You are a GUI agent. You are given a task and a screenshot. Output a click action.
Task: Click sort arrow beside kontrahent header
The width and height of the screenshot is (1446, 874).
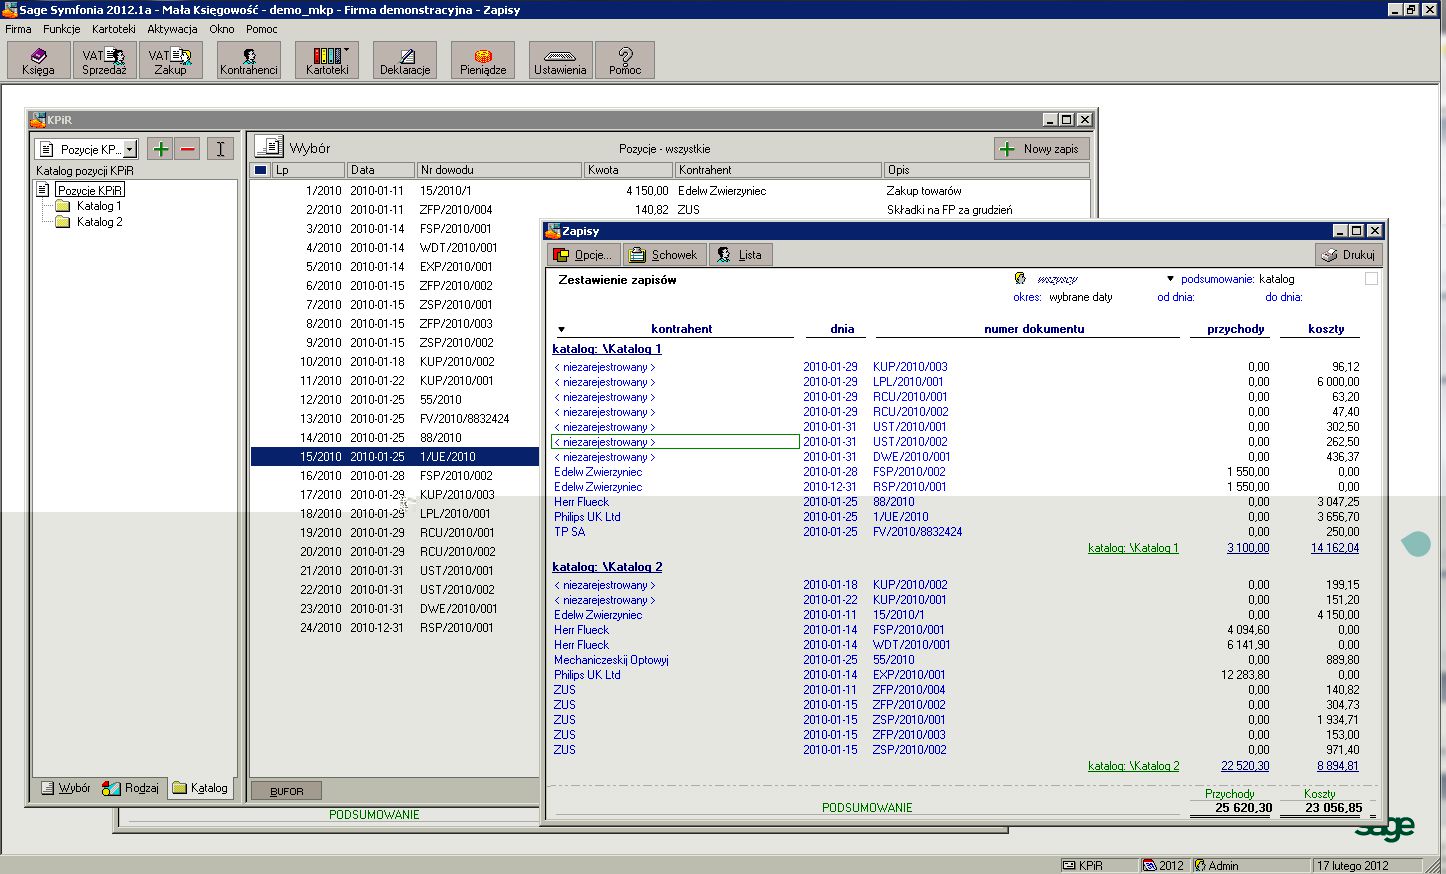point(562,329)
